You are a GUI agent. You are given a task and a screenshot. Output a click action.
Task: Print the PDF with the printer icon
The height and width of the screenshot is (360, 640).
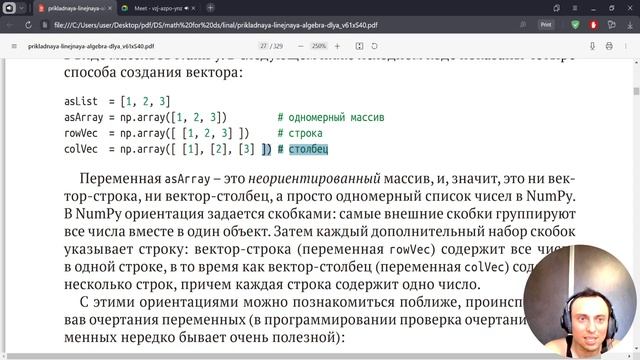point(609,46)
